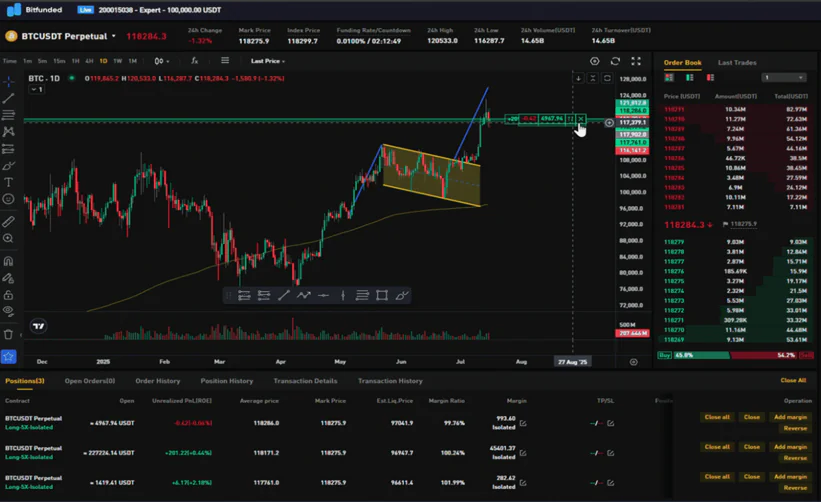Image resolution: width=821 pixels, height=502 pixels.
Task: Open order book depth dropdown showing 1
Action: 783,77
